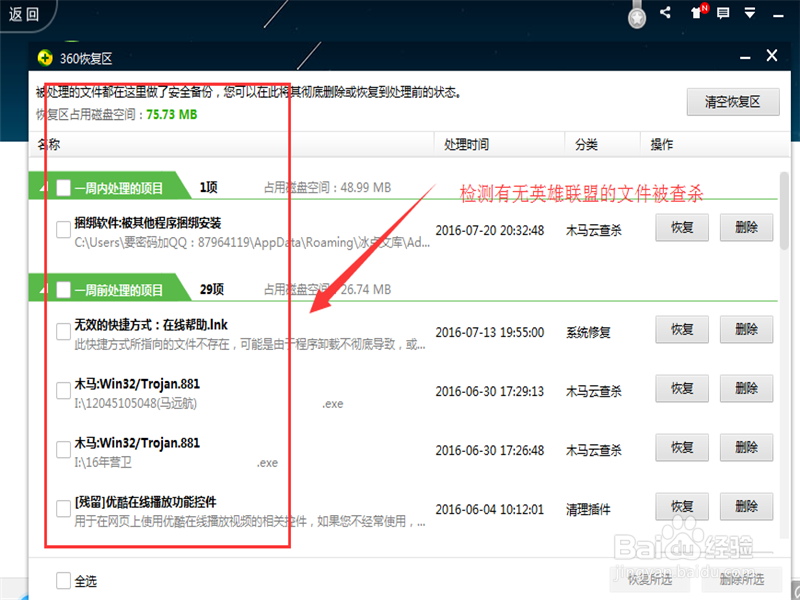Restore the Trojan item processed at 17:29:13
The width and height of the screenshot is (800, 600).
(682, 389)
